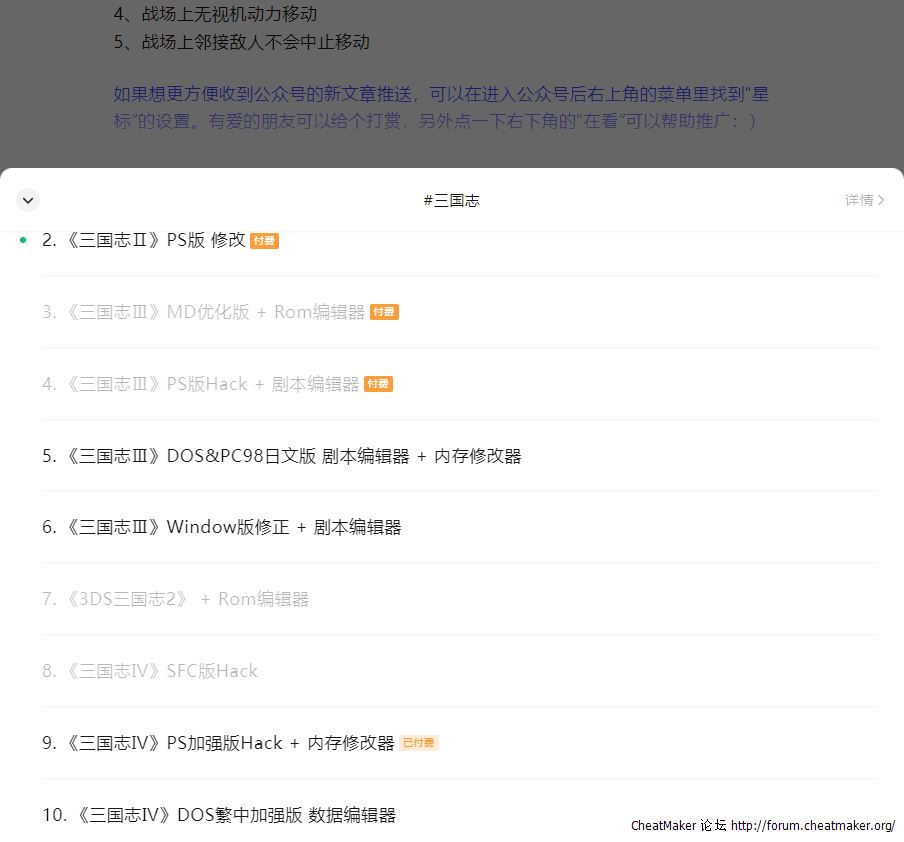This screenshot has height=842, width=904.
Task: Open article 8 《三国志IV》SFC版Hack
Action: [150, 671]
